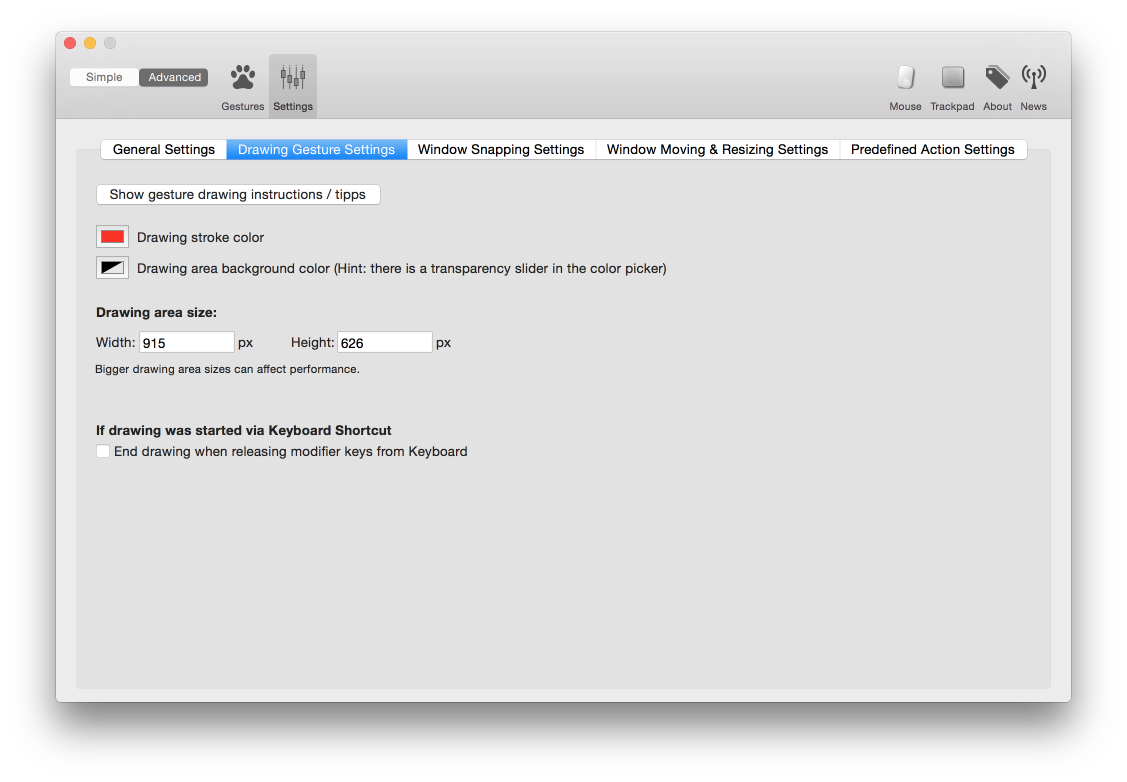Image resolution: width=1127 pixels, height=782 pixels.
Task: Click Show gesture drawing instructions button
Action: pyautogui.click(x=238, y=194)
